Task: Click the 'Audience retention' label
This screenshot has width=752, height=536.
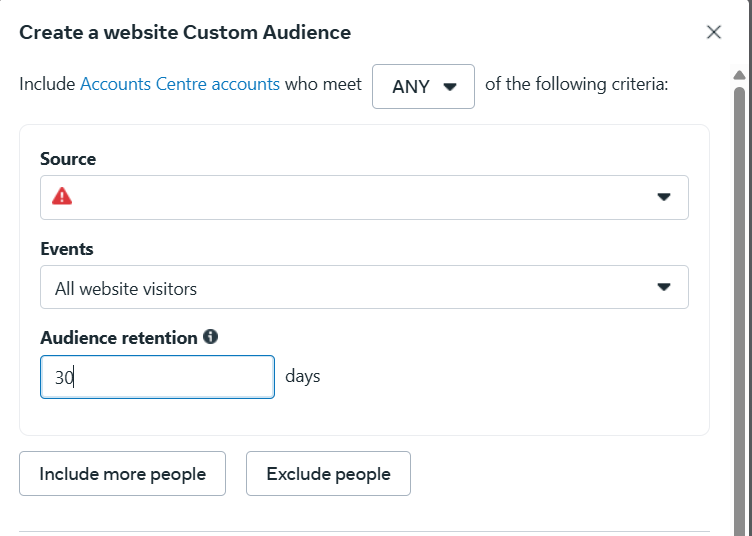Action: (119, 338)
